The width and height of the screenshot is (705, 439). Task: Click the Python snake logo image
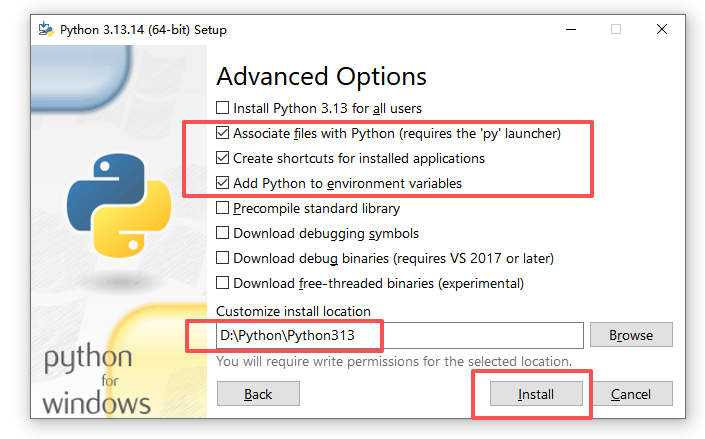(119, 206)
